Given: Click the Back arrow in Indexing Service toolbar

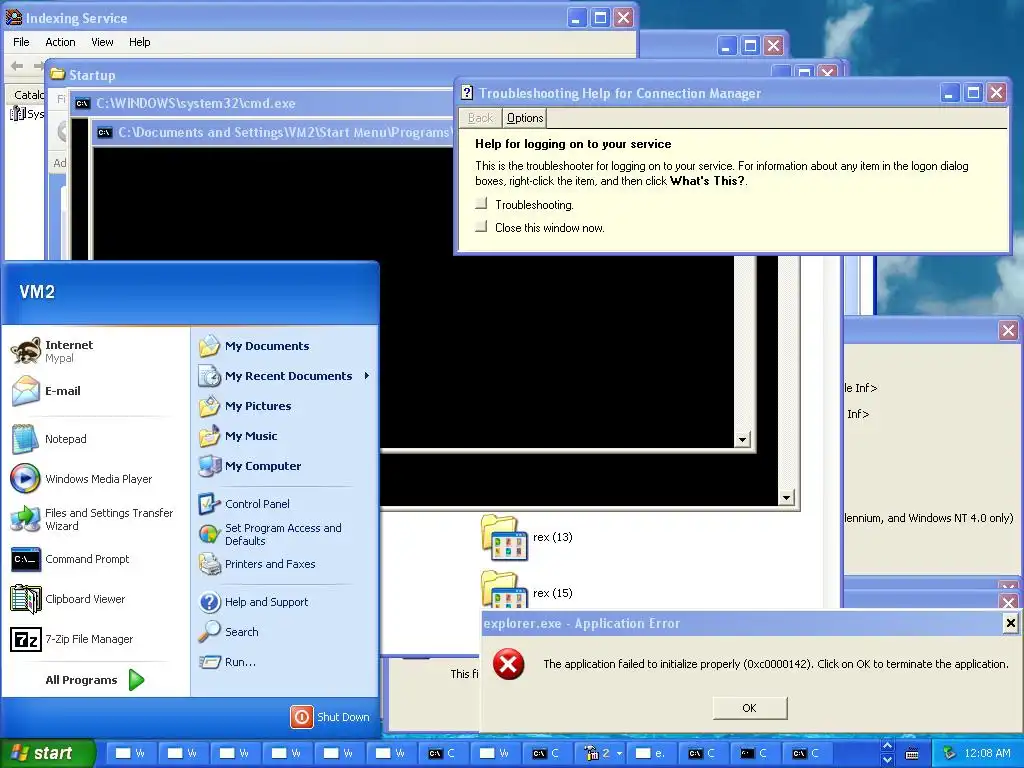Looking at the screenshot, I should click(18, 65).
